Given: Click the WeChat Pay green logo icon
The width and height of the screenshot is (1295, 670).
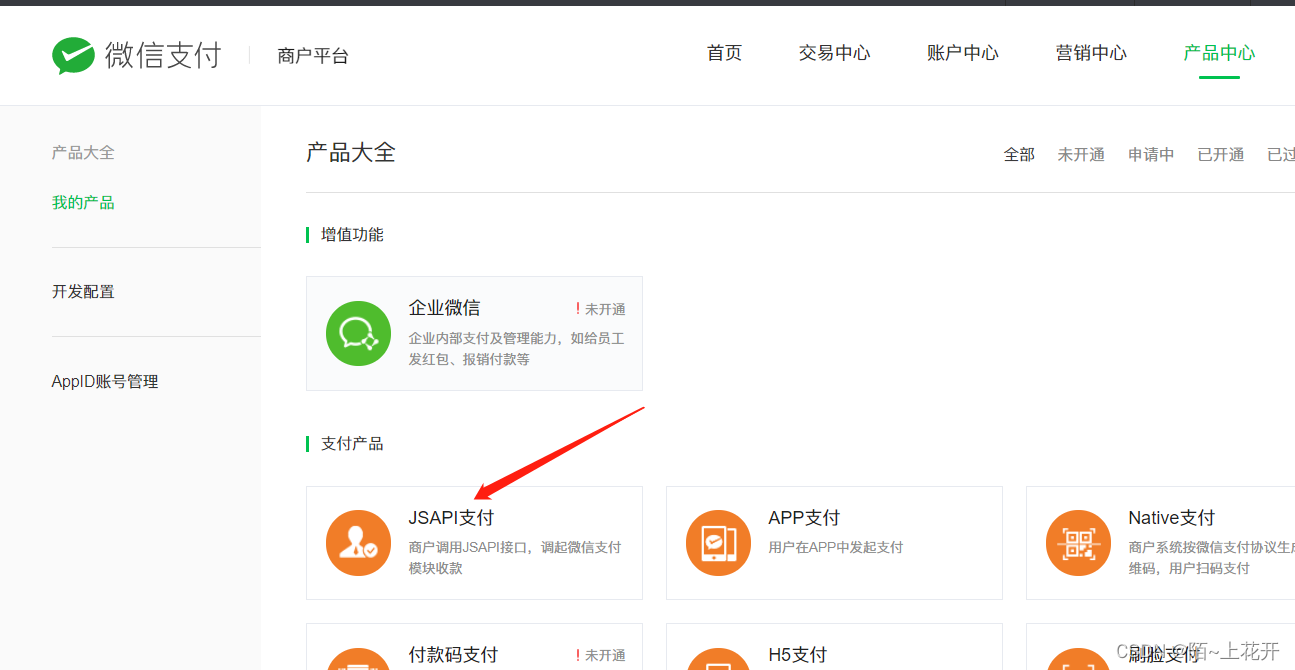Looking at the screenshot, I should click(73, 56).
